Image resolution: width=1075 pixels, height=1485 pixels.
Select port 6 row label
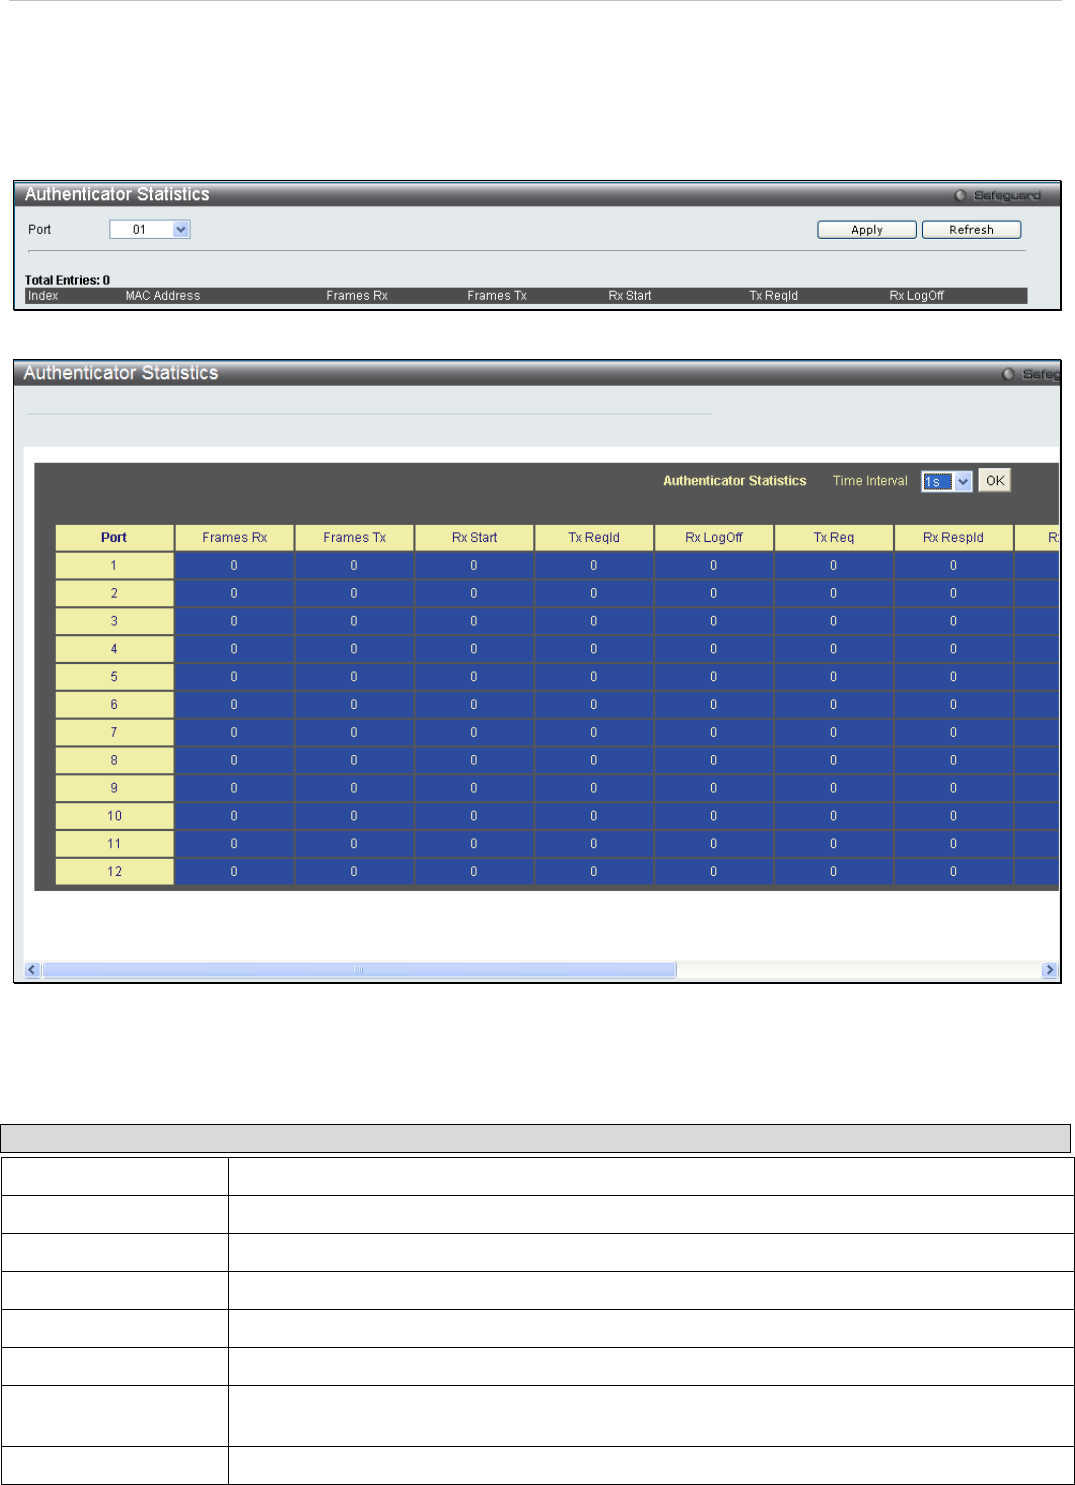click(114, 705)
